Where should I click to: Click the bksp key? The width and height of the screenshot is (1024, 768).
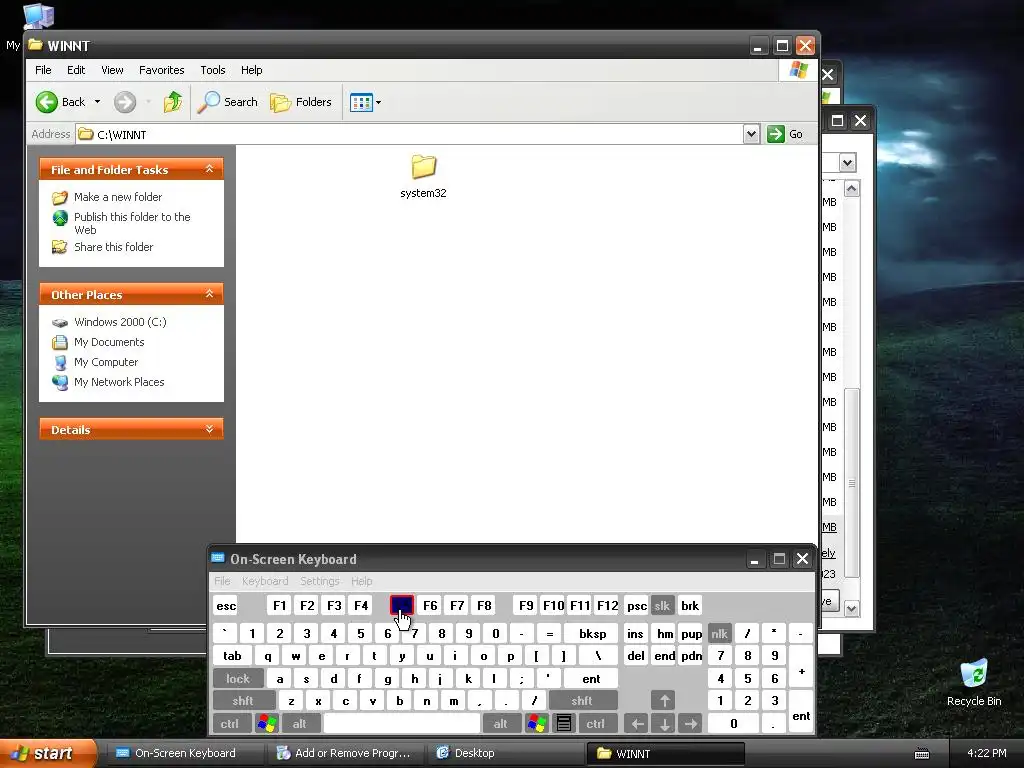[592, 633]
